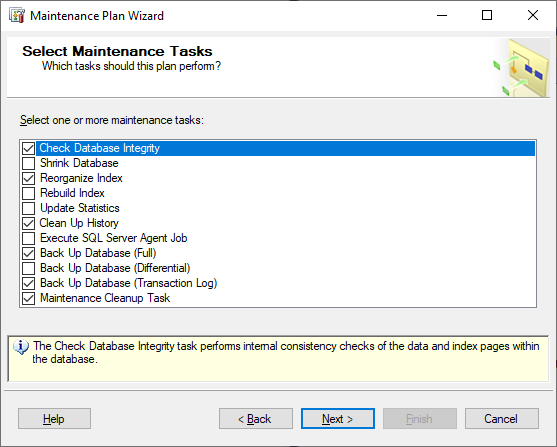Minimize the Maintenance Plan Wizard window
This screenshot has width=557, height=447.
pos(442,16)
